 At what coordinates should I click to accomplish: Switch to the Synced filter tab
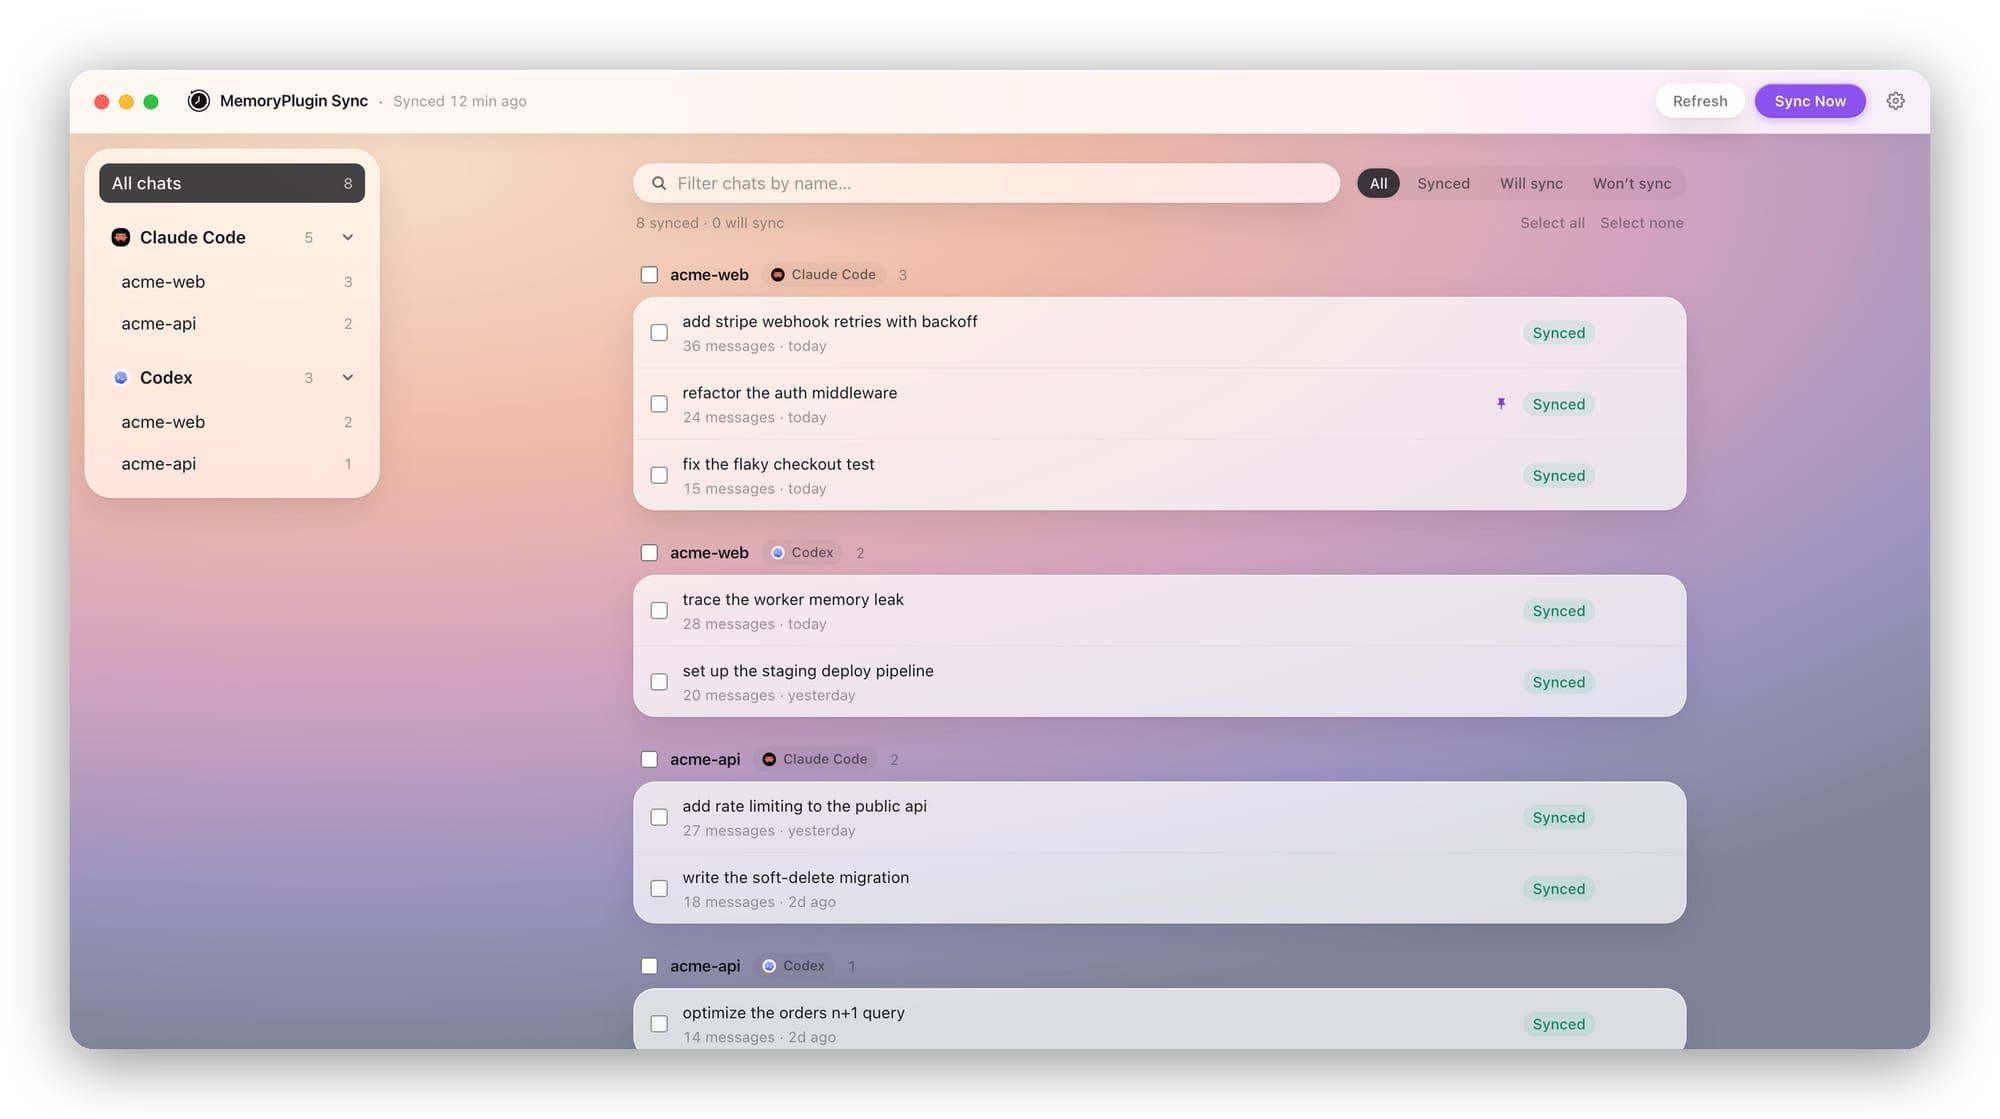[x=1443, y=183]
